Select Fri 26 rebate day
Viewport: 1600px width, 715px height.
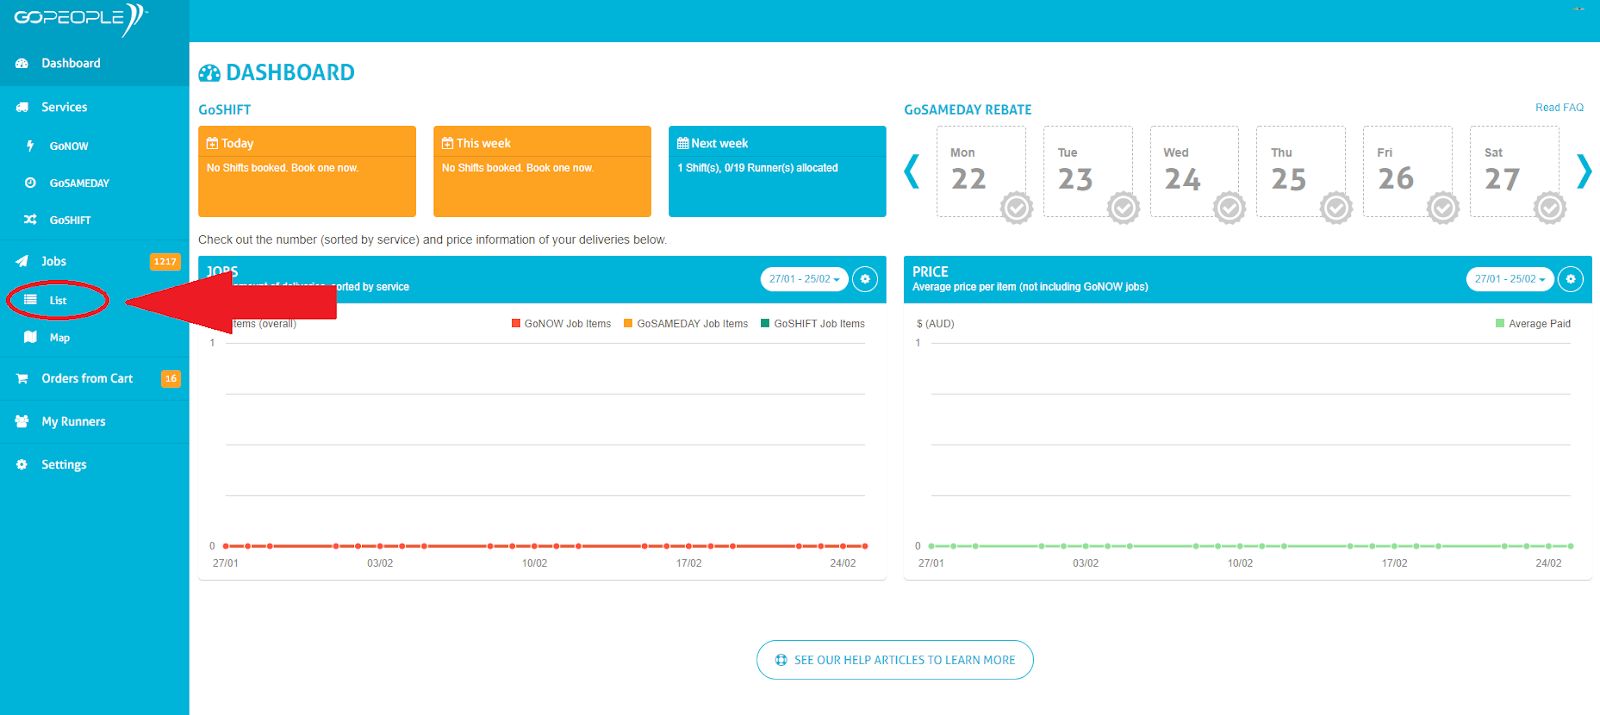click(x=1408, y=171)
